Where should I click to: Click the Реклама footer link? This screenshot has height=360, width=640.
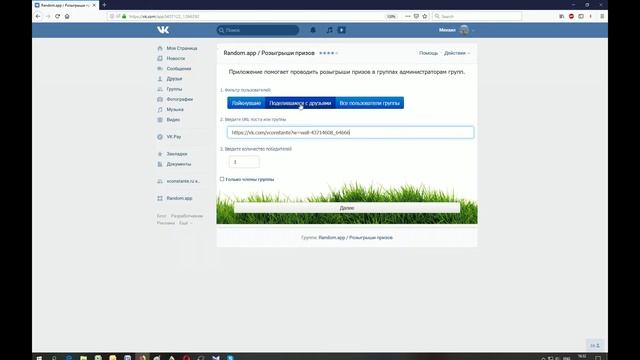tap(166, 223)
